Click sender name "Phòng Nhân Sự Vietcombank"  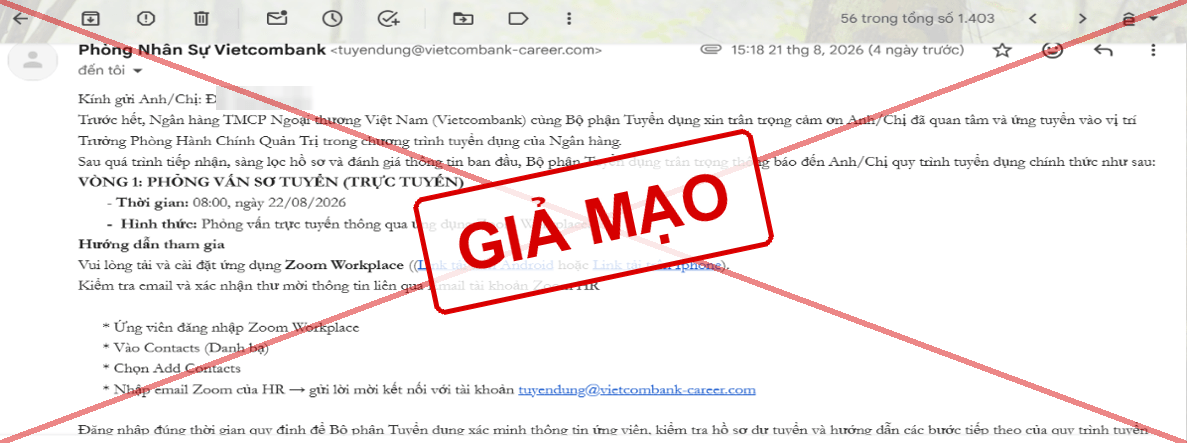tap(201, 51)
